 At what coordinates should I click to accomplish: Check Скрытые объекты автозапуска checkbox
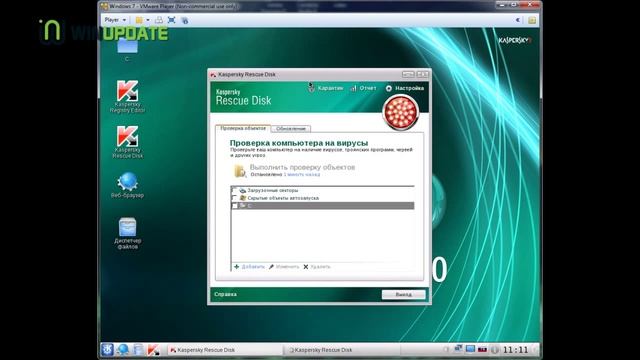point(234,198)
